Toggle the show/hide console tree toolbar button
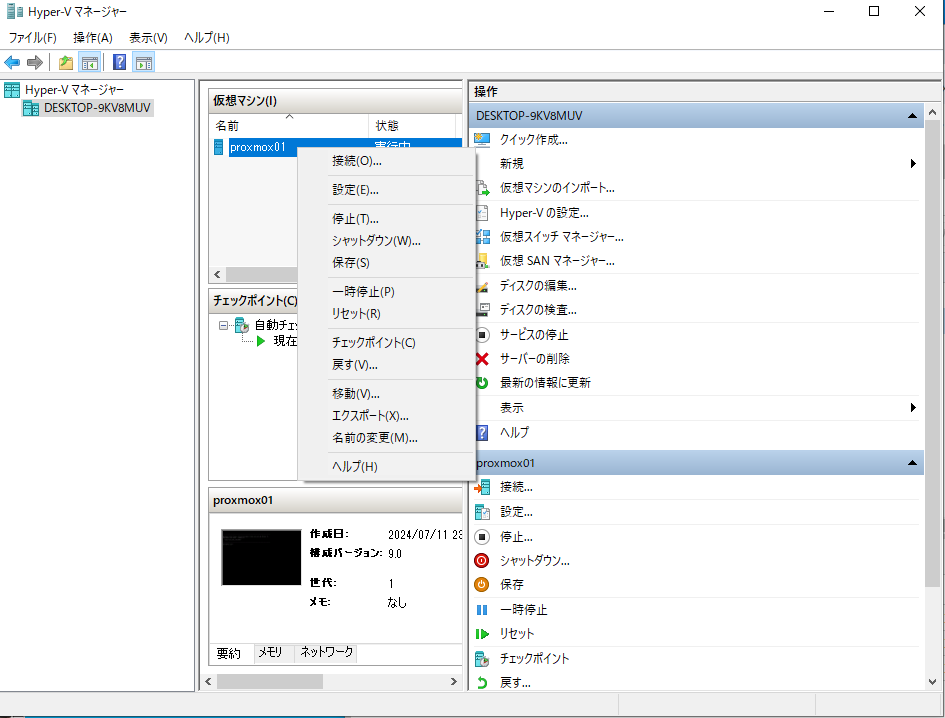Image resolution: width=945 pixels, height=718 pixels. [90, 63]
